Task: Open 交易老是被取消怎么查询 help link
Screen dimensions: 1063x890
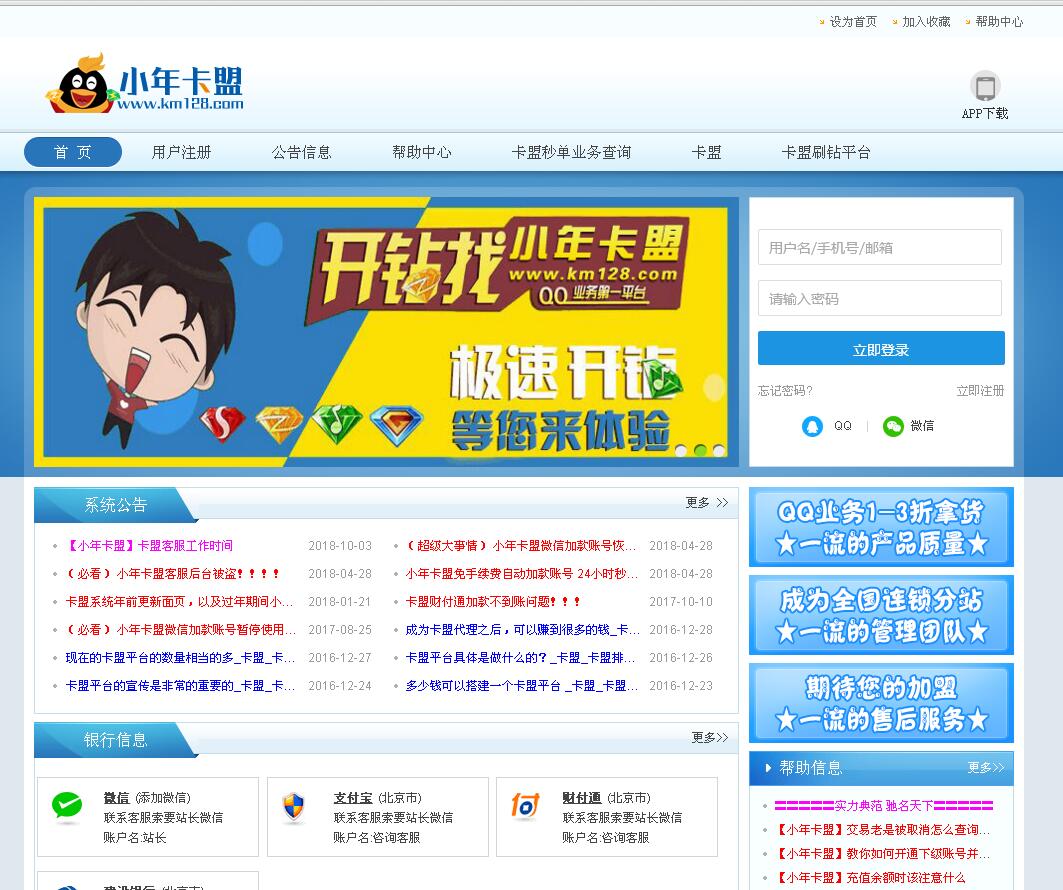Action: coord(883,830)
